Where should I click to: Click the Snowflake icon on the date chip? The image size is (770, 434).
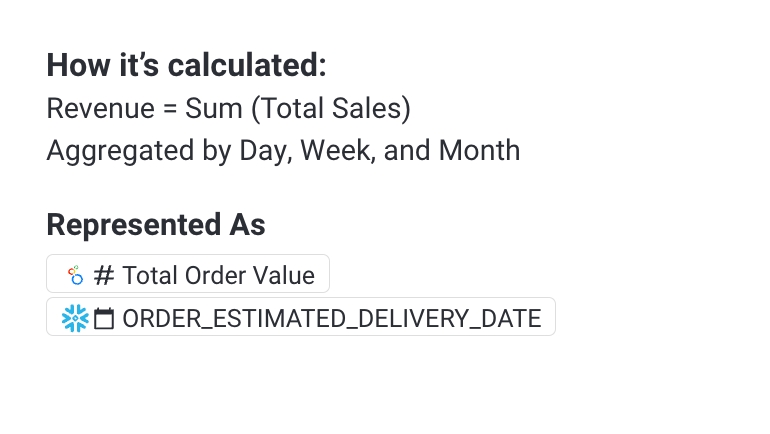75,318
